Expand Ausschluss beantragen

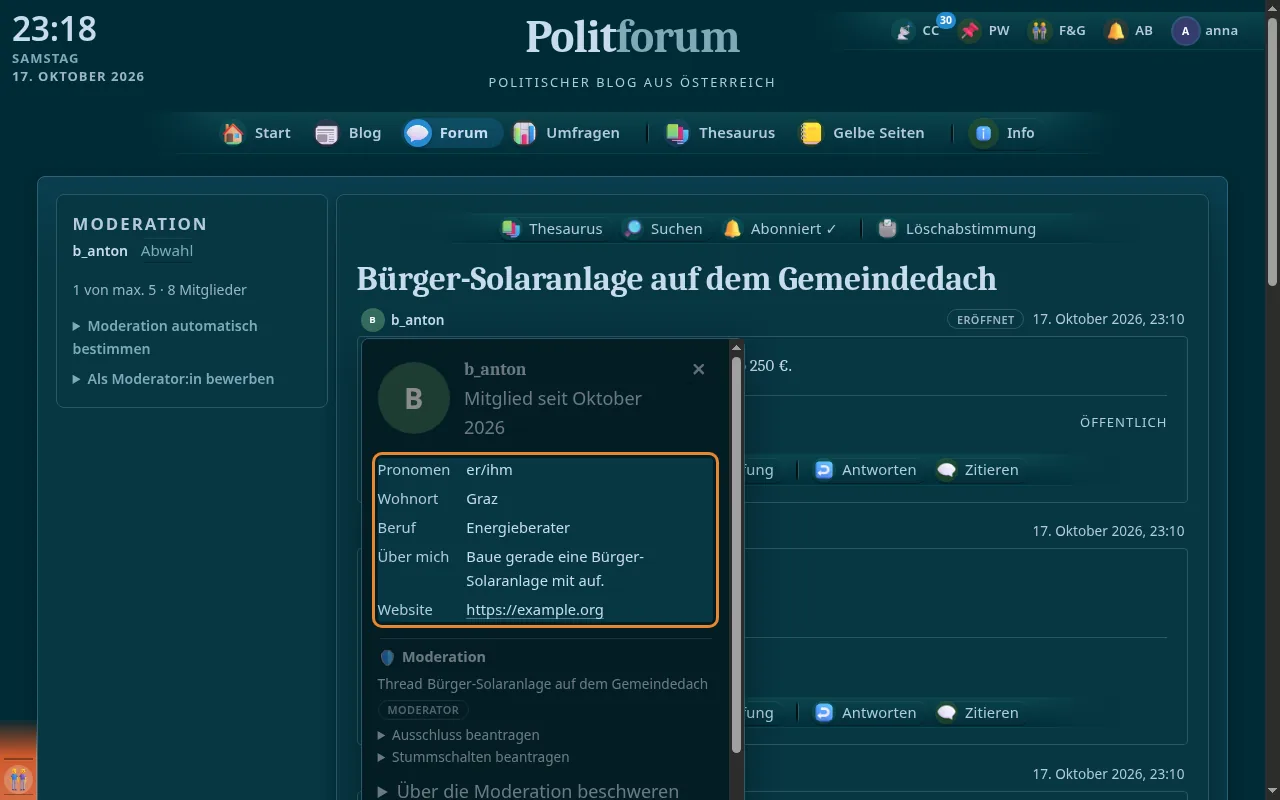coord(459,734)
